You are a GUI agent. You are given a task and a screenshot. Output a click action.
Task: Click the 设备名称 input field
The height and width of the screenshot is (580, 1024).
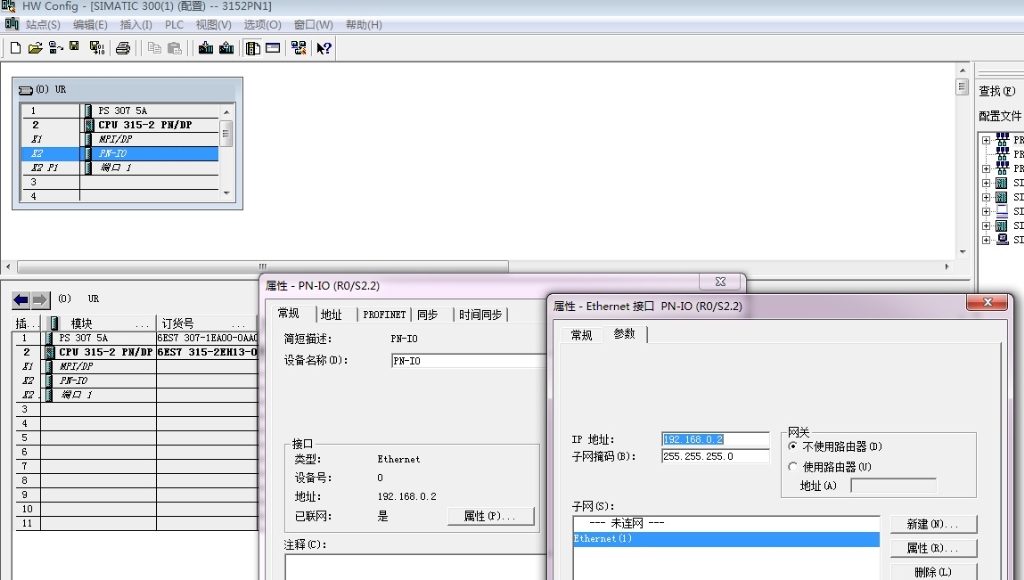coord(468,361)
